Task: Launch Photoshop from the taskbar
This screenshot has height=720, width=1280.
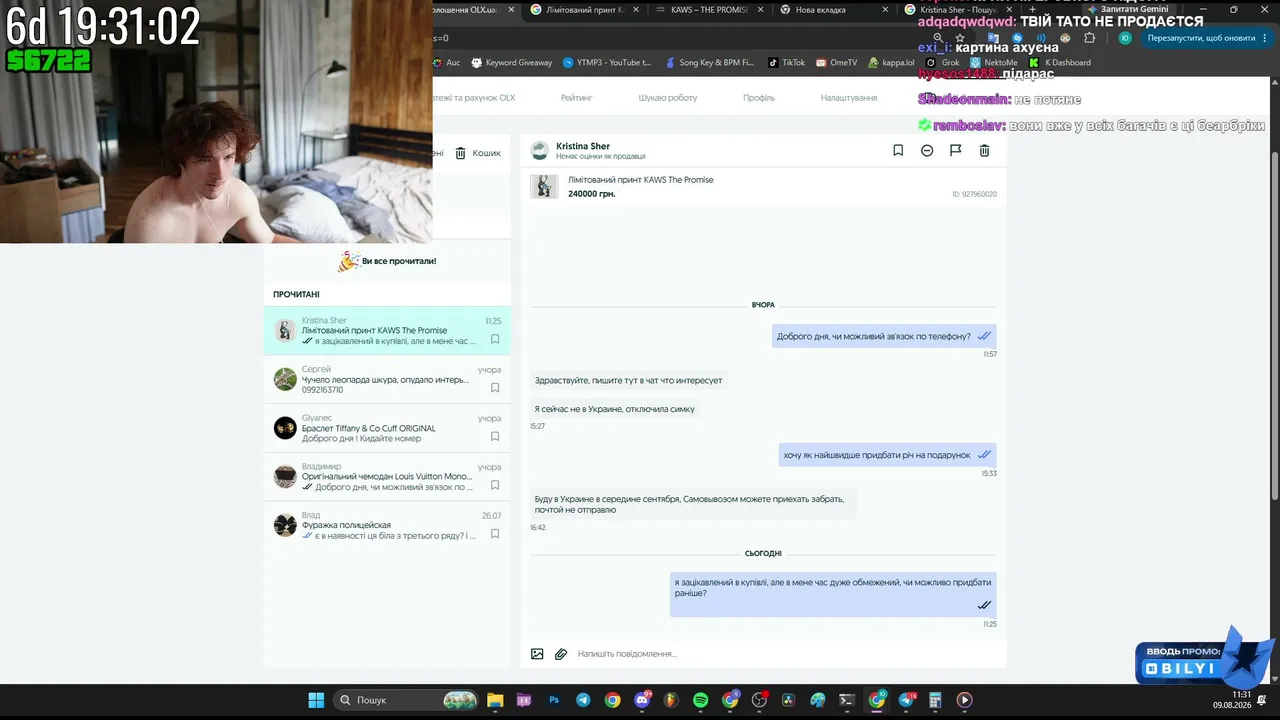Action: (x=553, y=700)
